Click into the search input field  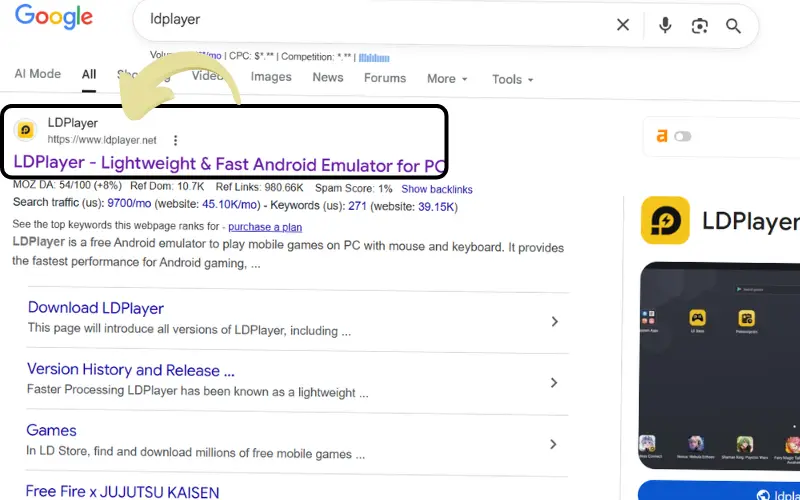pos(380,20)
